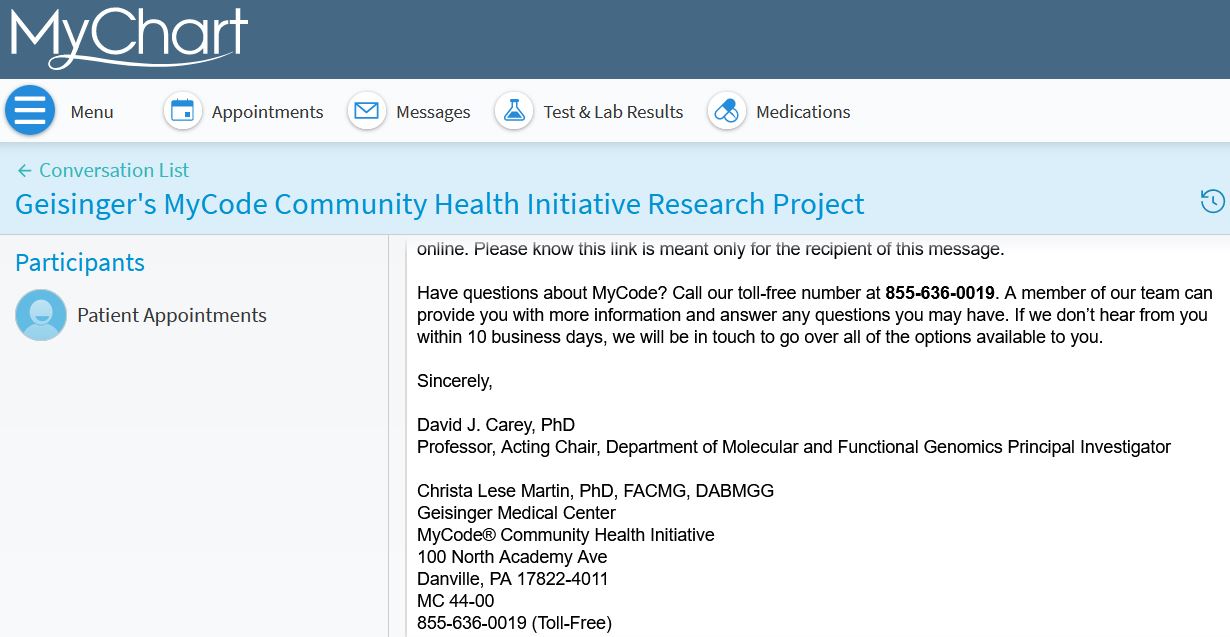Viewport: 1230px width, 637px height.
Task: Go back to Conversation List
Action: [103, 170]
